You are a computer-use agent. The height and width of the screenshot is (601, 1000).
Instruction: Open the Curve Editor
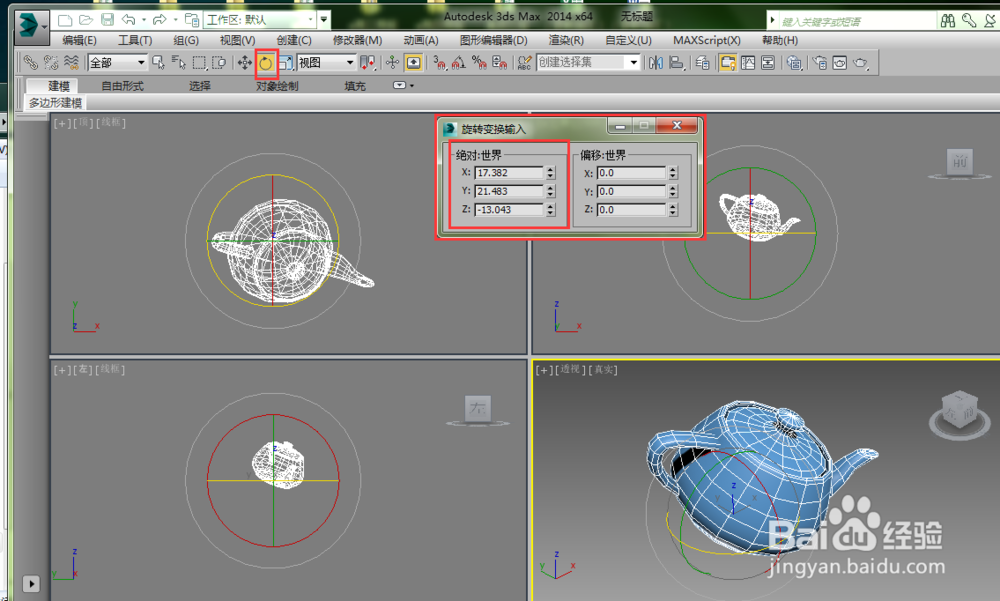(x=748, y=63)
